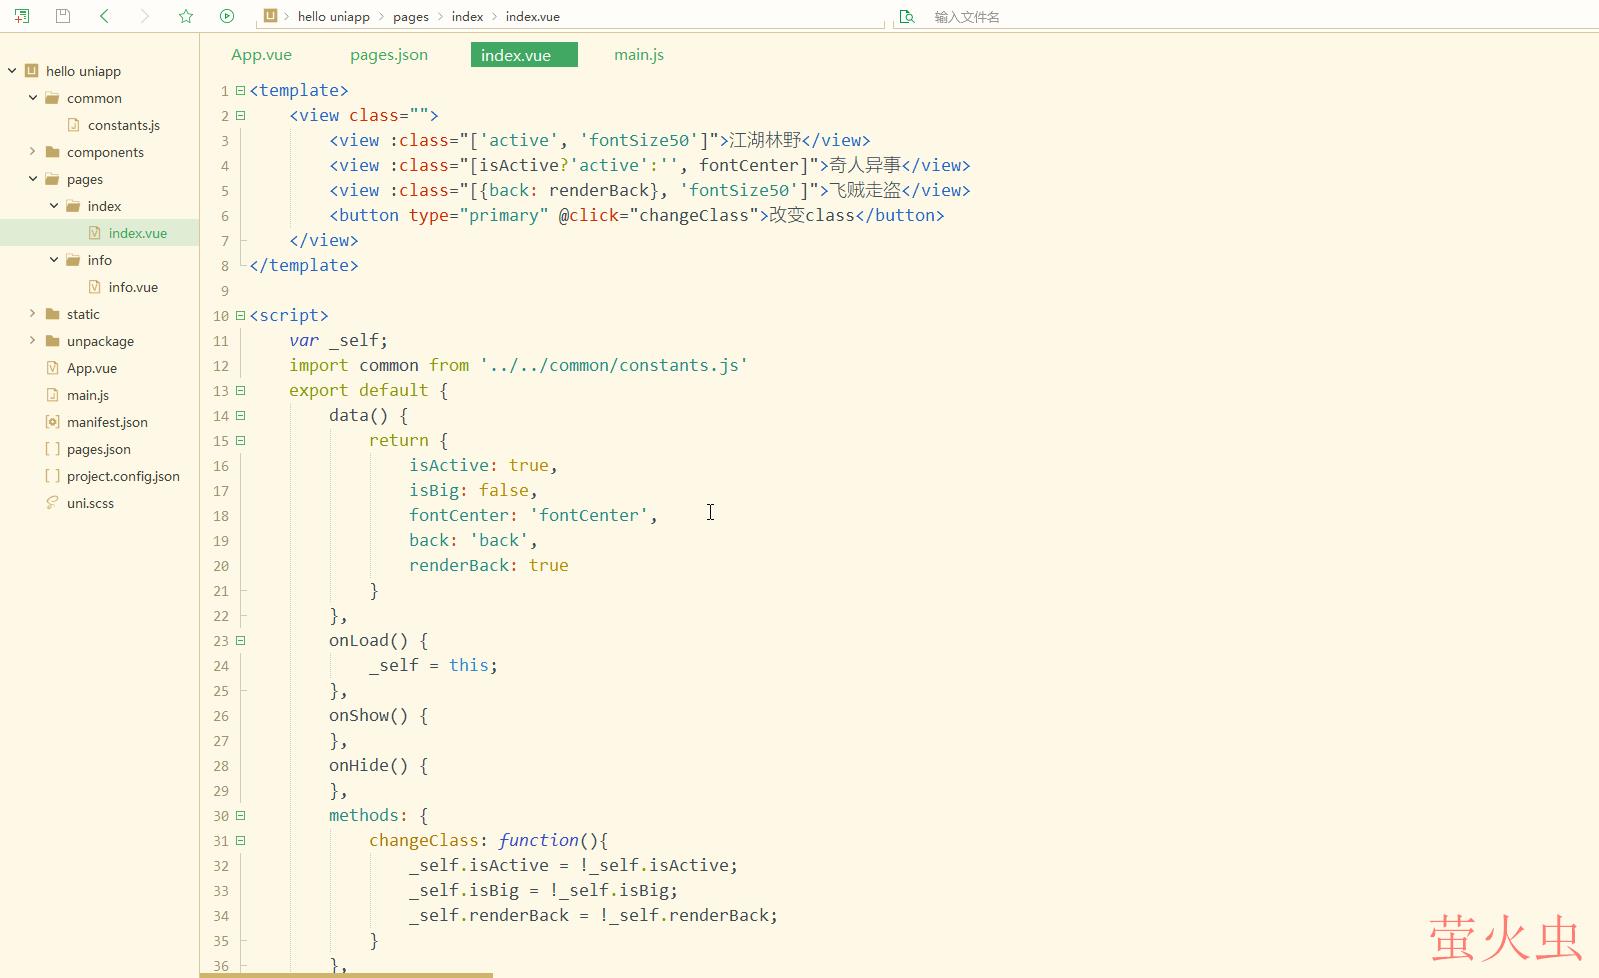Select index.vue in the project tree

pyautogui.click(x=138, y=233)
